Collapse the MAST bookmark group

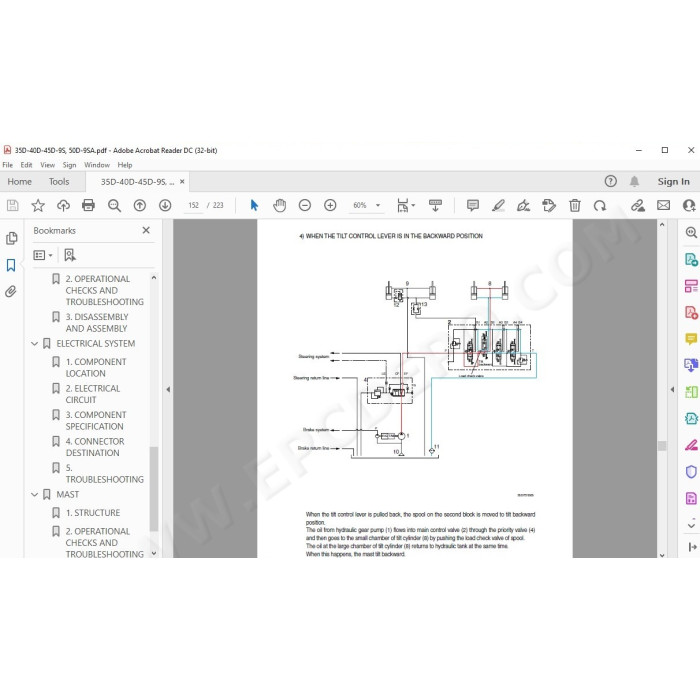tap(34, 495)
